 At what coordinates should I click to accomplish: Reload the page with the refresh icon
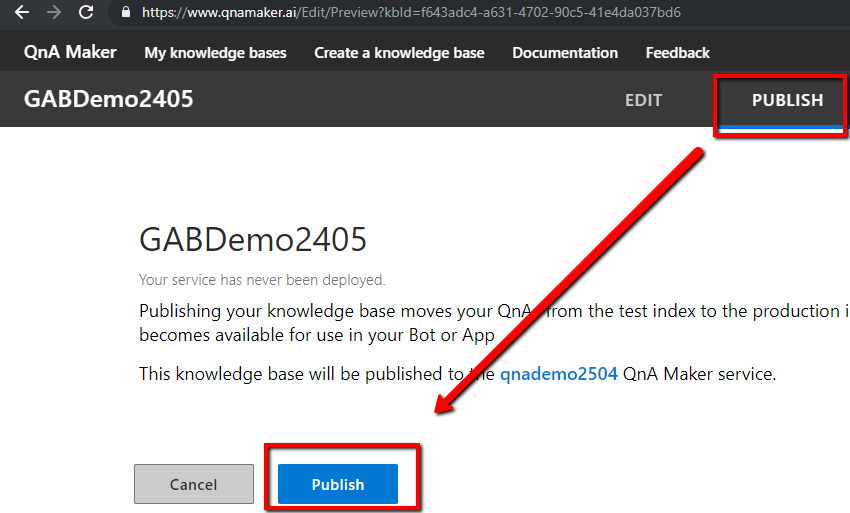[x=86, y=12]
